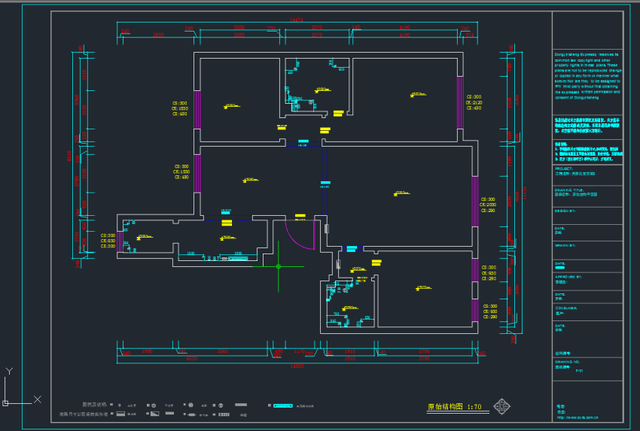This screenshot has width=640, height=431.
Task: Select the magenta window labeled CK:2120
Action: click(460, 102)
